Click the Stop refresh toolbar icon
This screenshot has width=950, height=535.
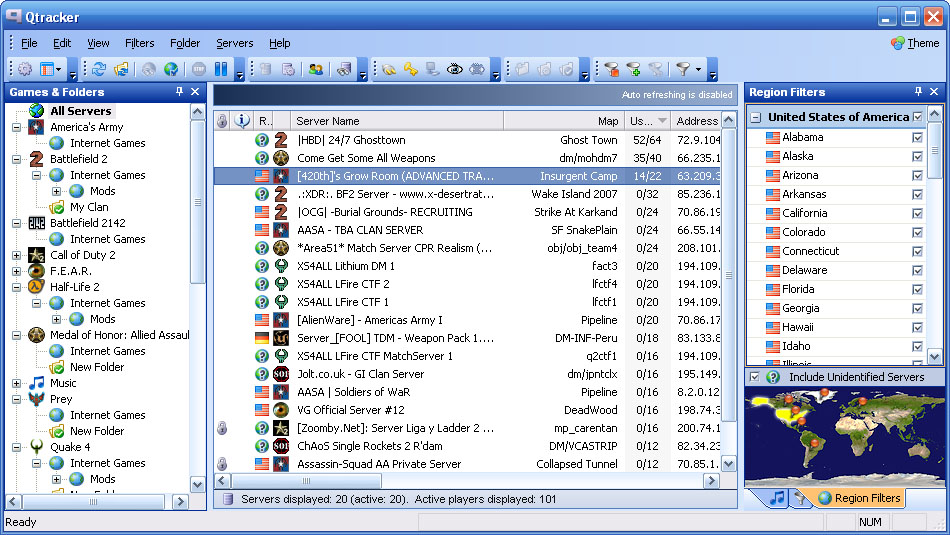(x=199, y=69)
